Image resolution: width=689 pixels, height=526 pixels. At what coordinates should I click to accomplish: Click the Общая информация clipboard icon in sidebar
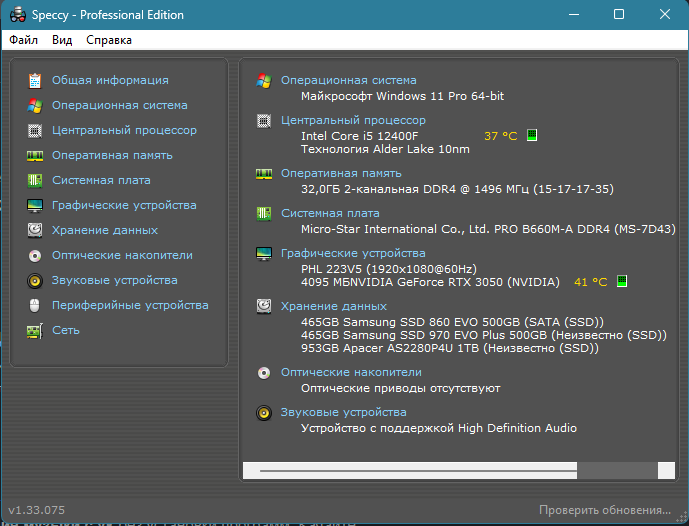click(x=35, y=81)
